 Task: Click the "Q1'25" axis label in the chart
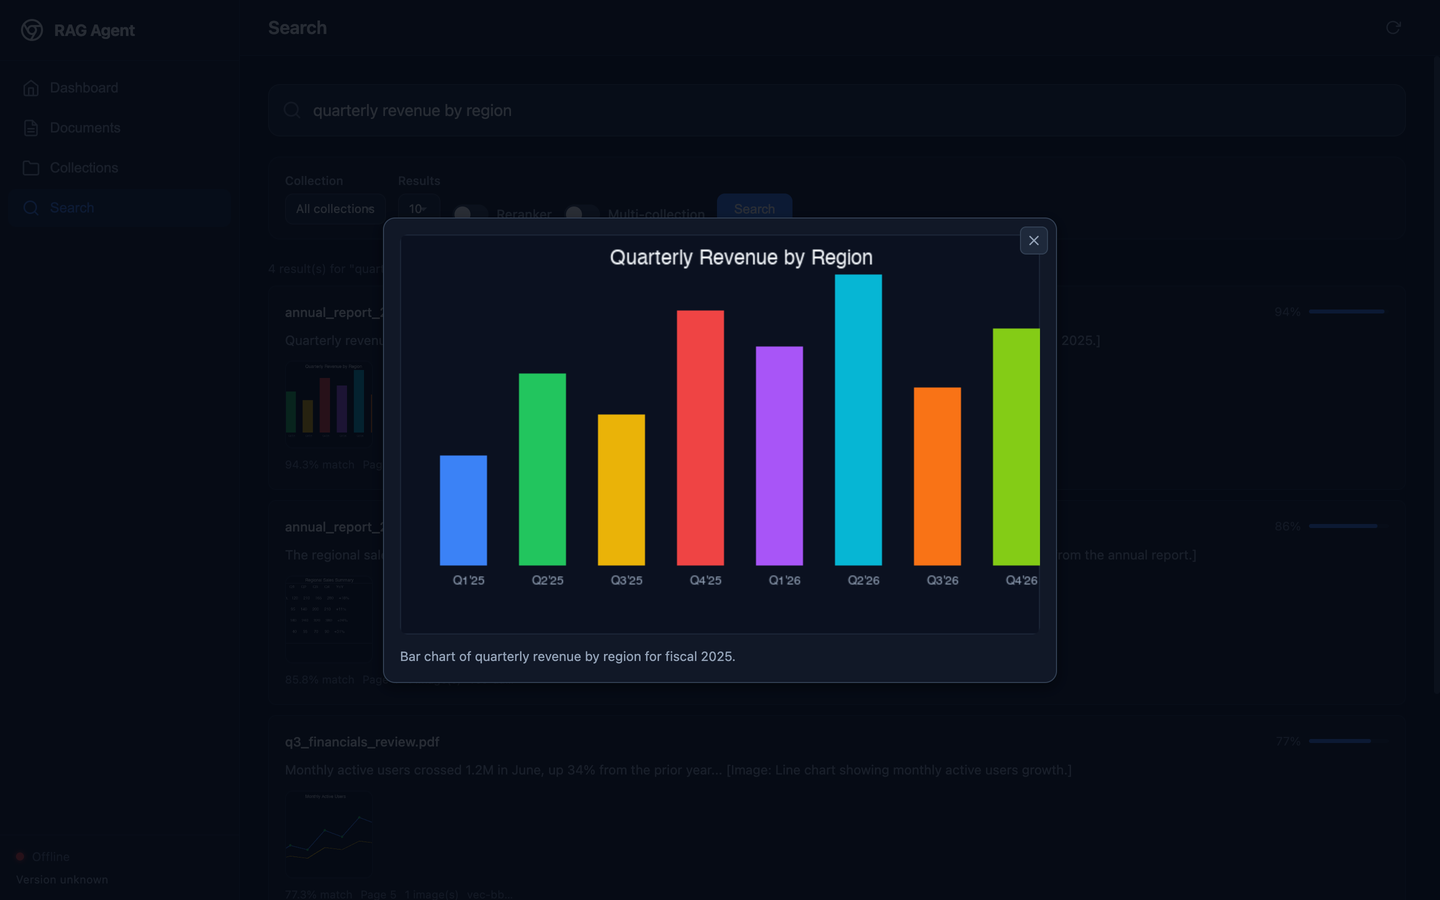tap(468, 580)
